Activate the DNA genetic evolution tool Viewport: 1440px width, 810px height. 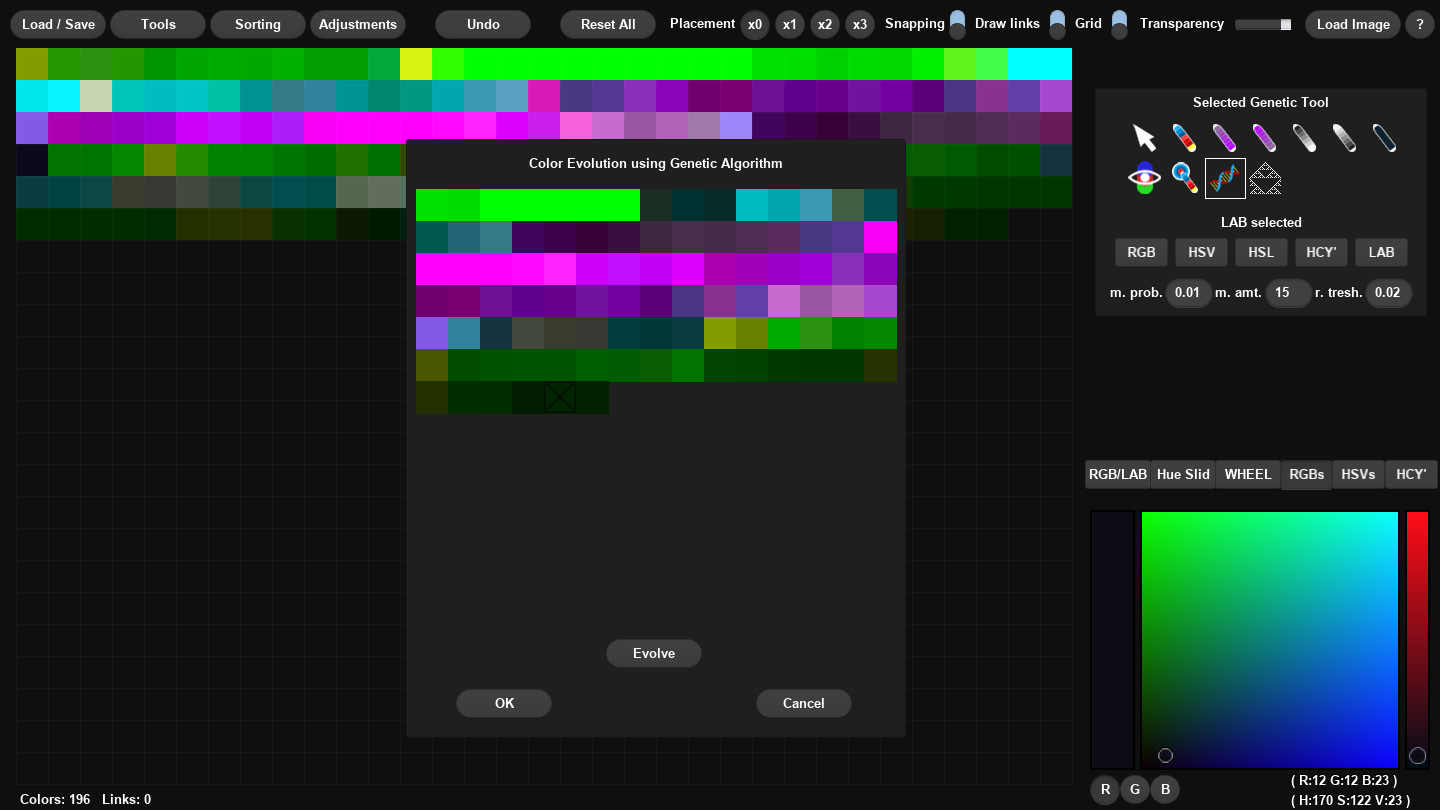1223,177
